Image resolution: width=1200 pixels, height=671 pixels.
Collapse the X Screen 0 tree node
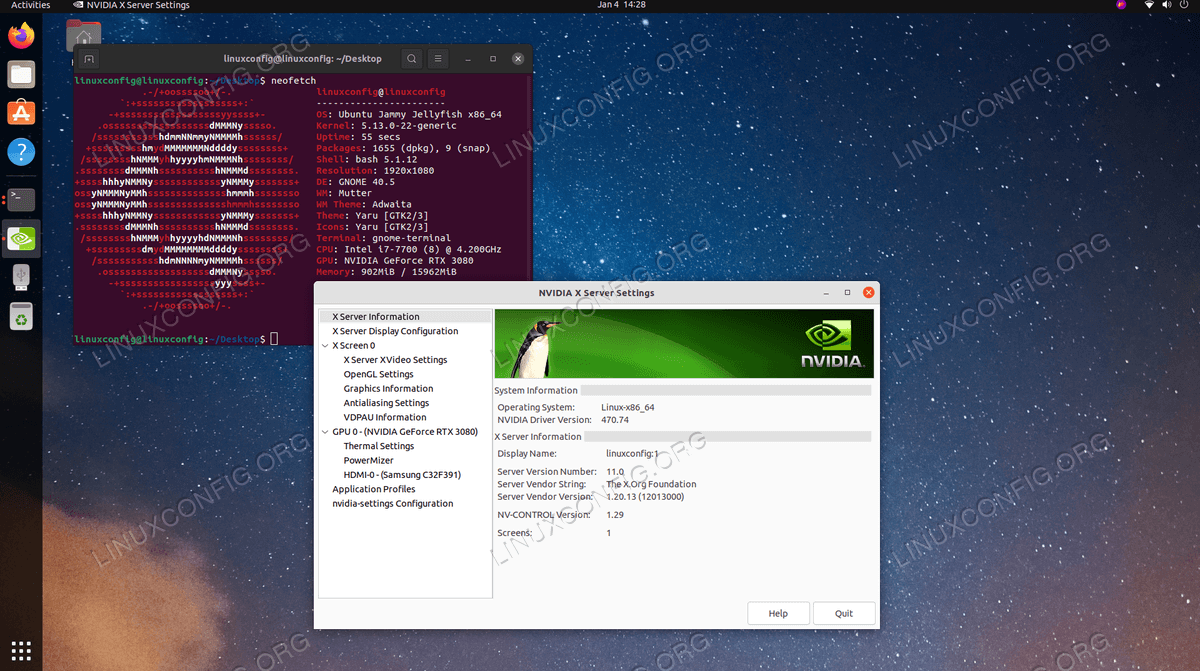click(x=325, y=345)
